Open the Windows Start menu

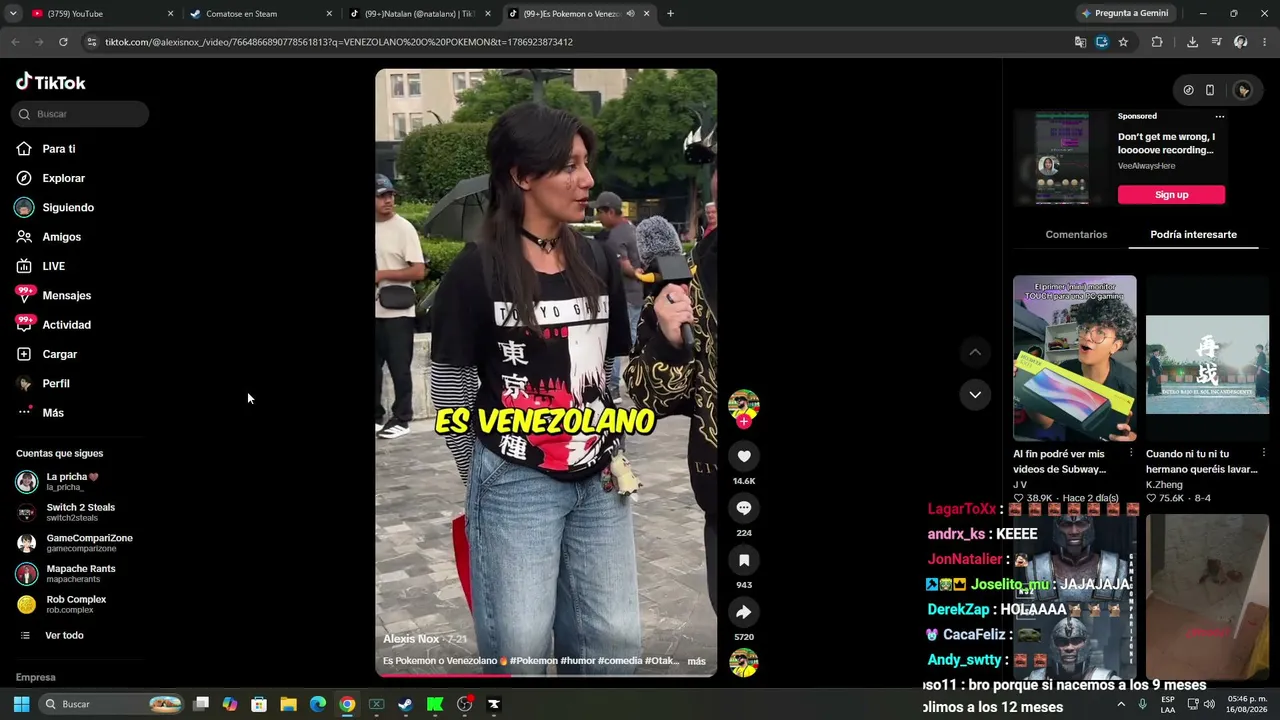point(21,704)
